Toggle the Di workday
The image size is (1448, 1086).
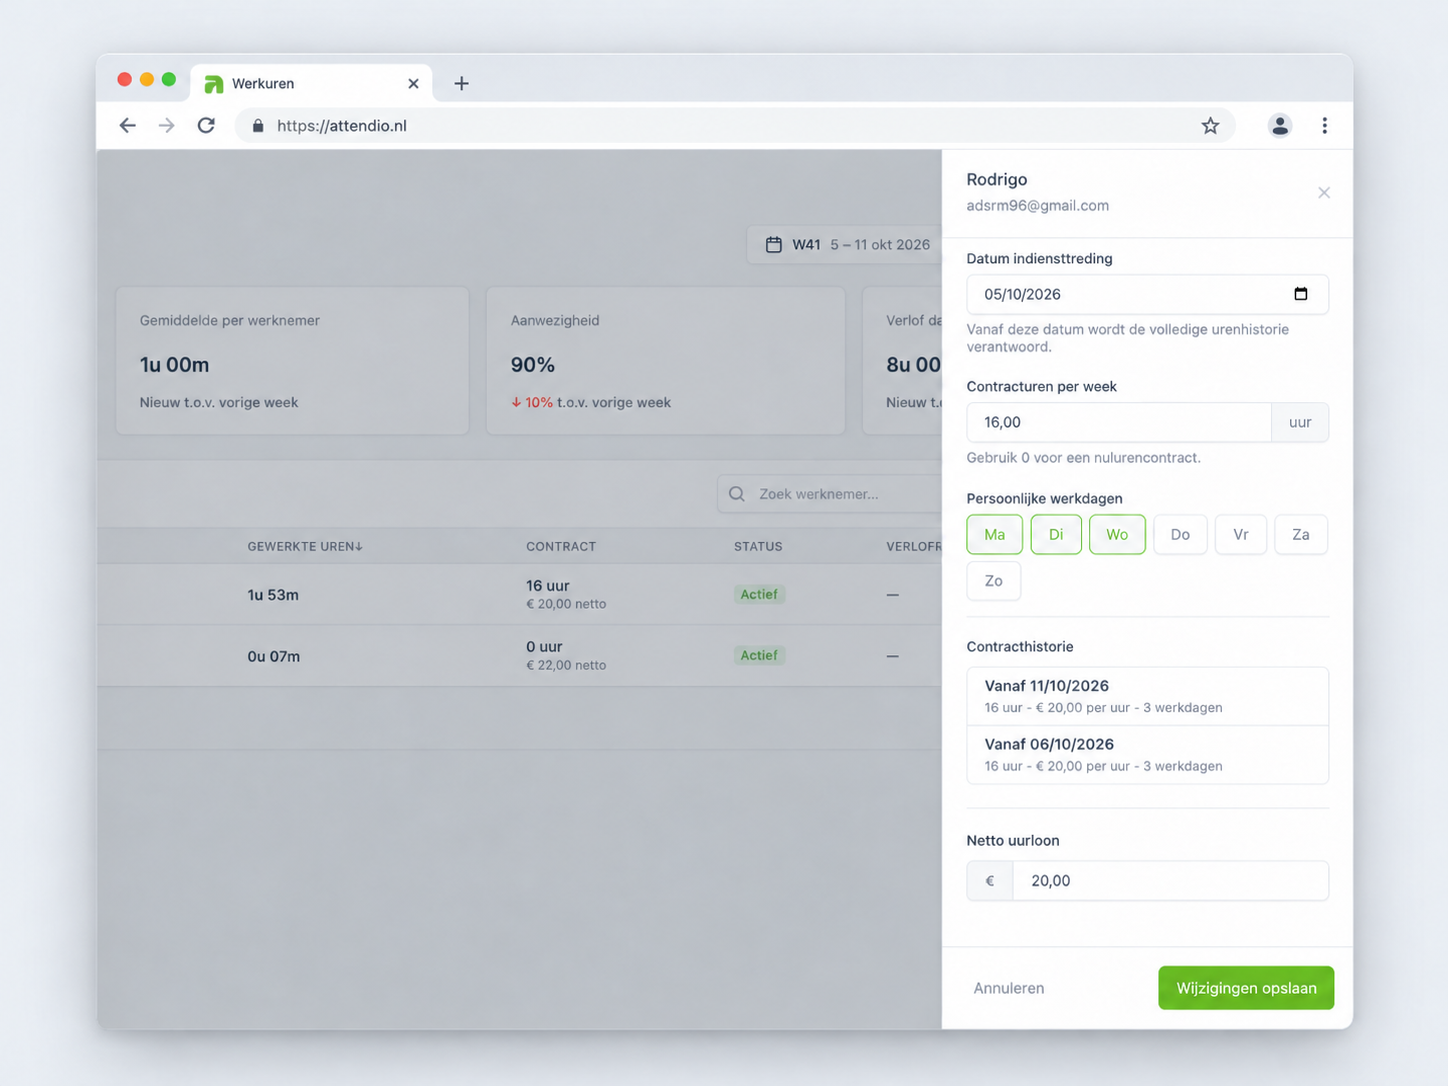tap(1055, 535)
